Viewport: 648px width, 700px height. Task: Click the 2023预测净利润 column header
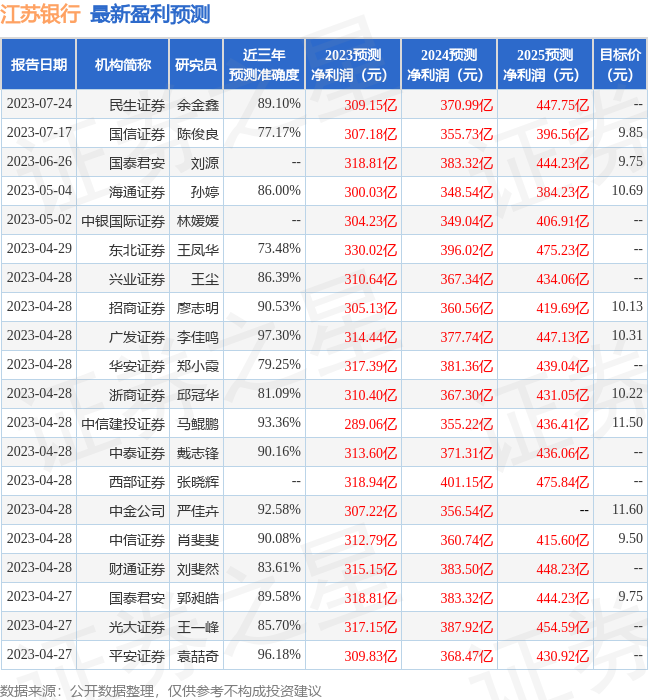coord(353,65)
